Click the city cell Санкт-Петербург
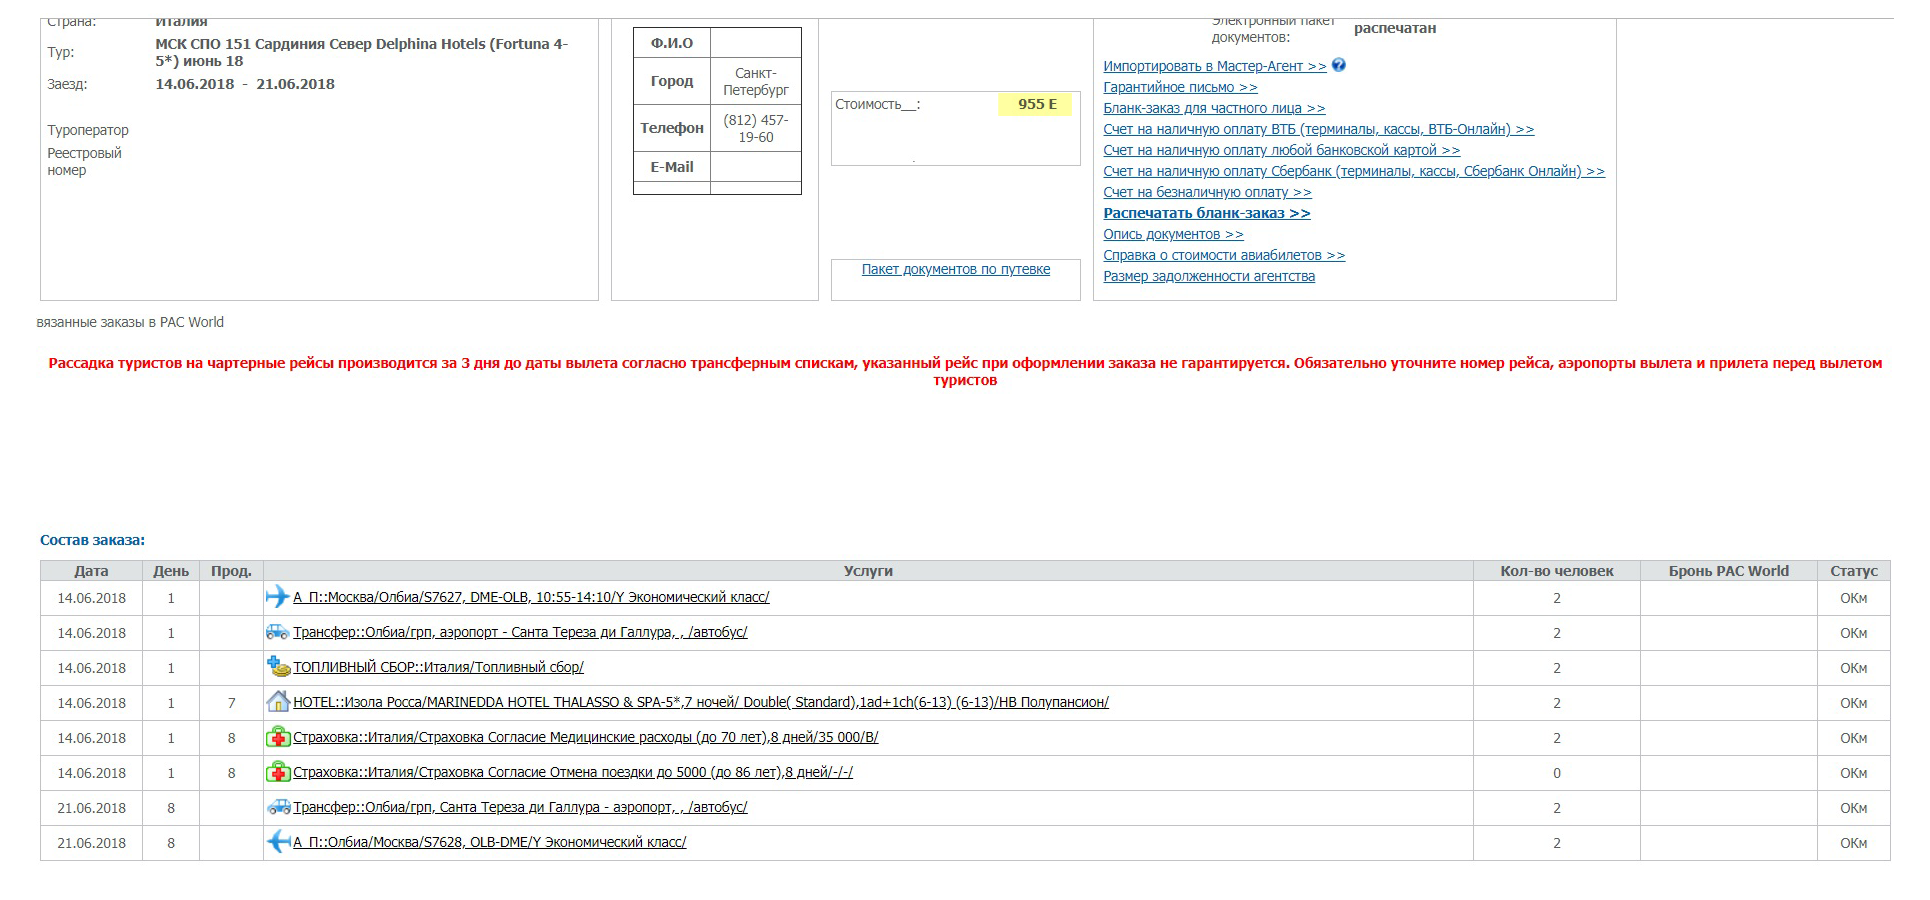Viewport: 1930px width, 900px height. (x=756, y=81)
